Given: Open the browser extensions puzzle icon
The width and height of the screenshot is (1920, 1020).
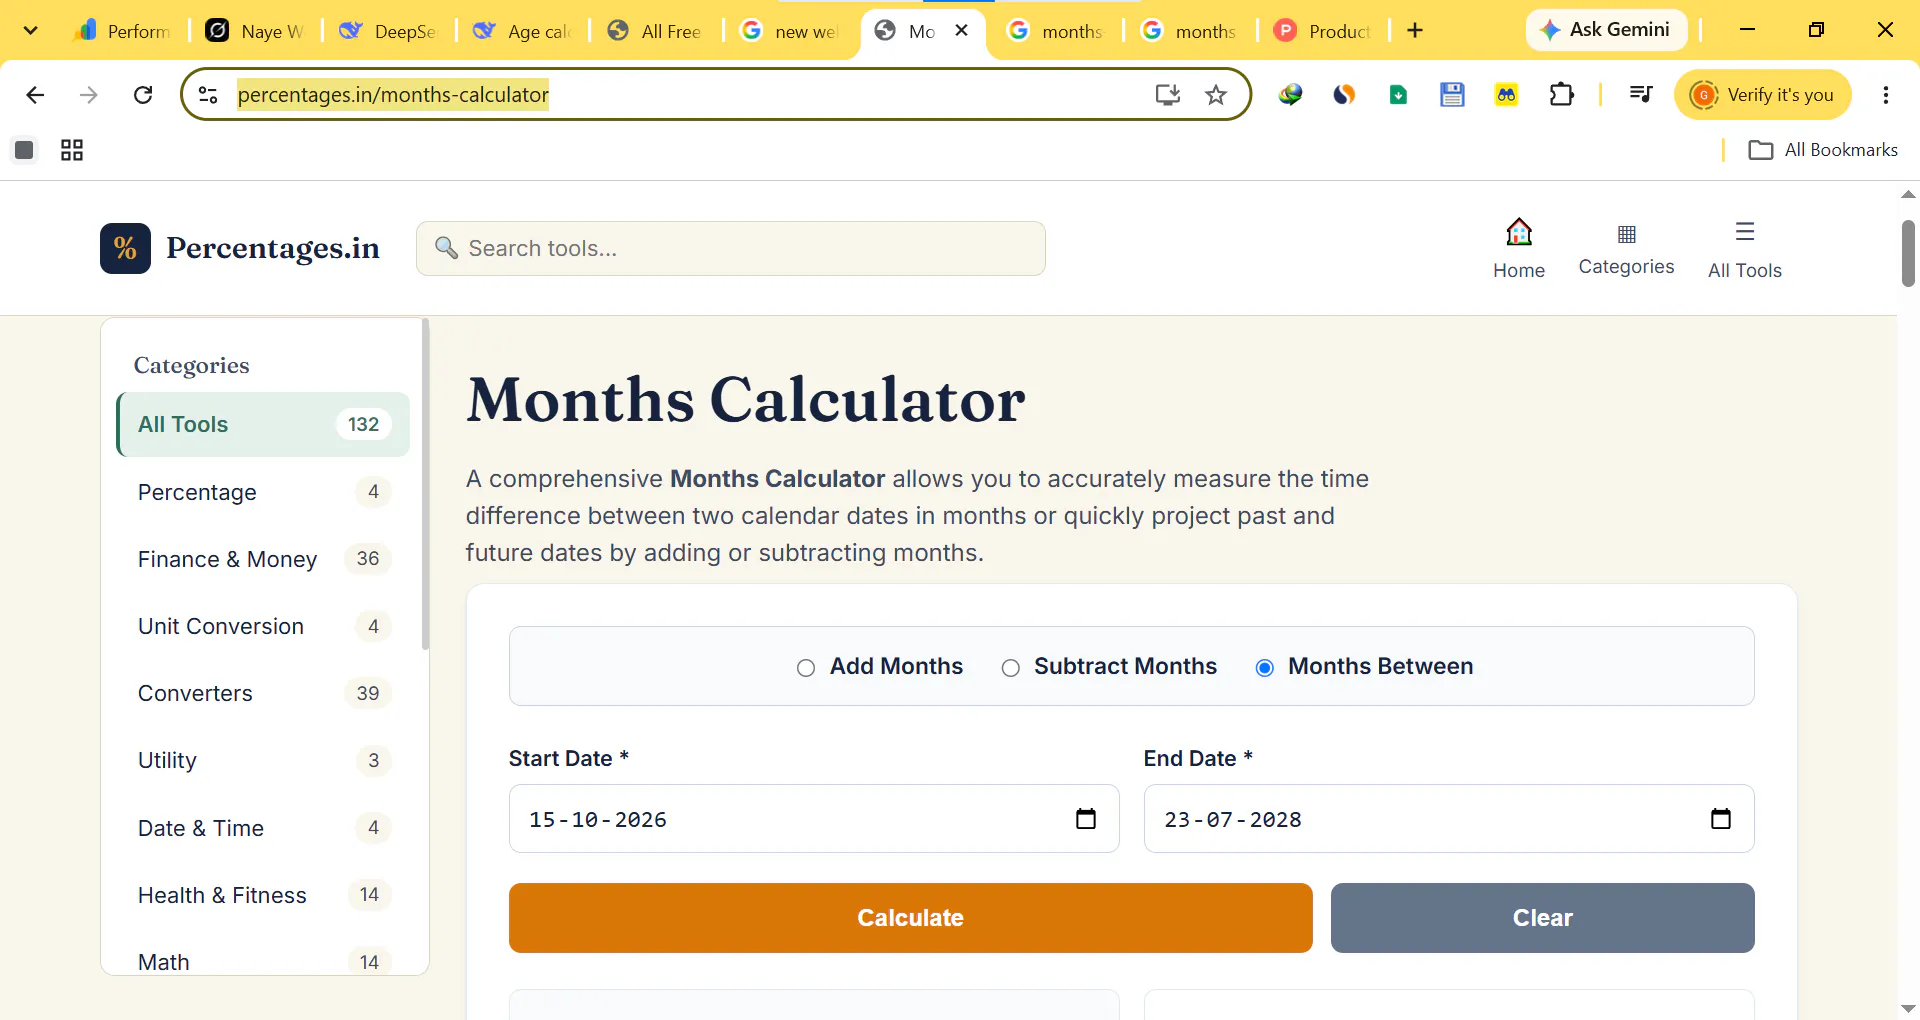Looking at the screenshot, I should point(1561,95).
